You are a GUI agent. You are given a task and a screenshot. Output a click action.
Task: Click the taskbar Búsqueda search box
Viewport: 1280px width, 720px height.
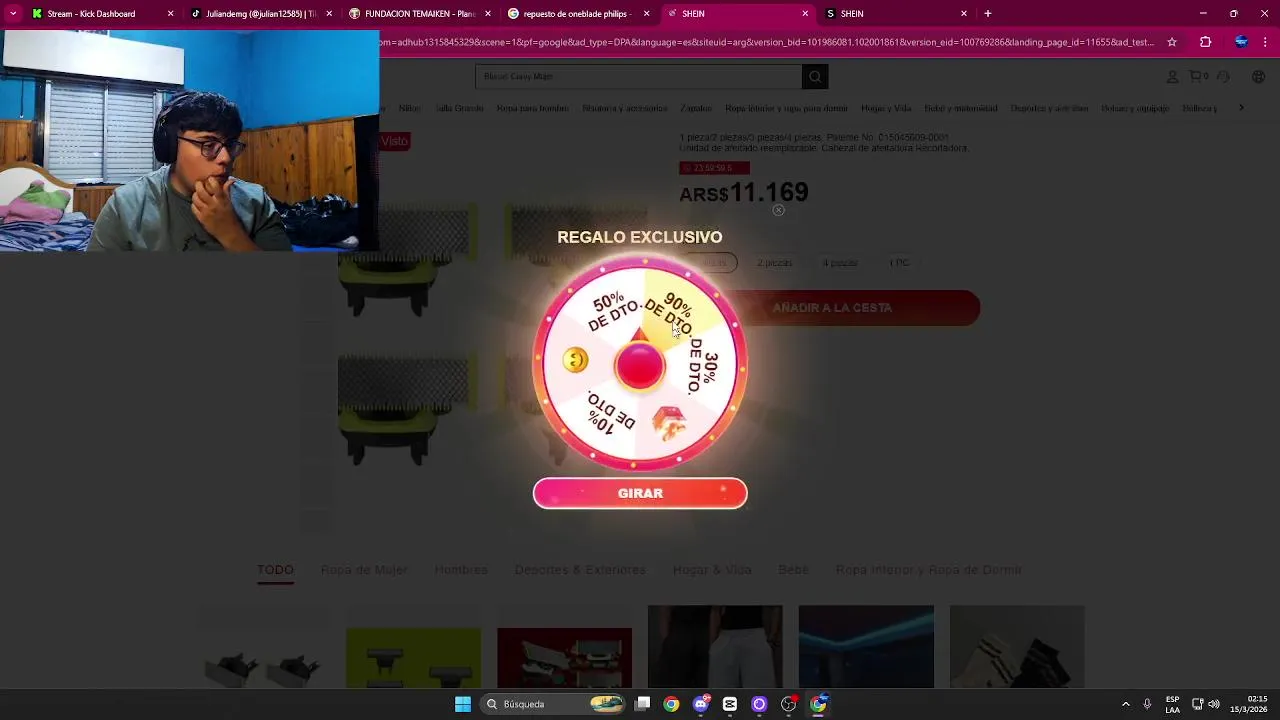coord(552,704)
